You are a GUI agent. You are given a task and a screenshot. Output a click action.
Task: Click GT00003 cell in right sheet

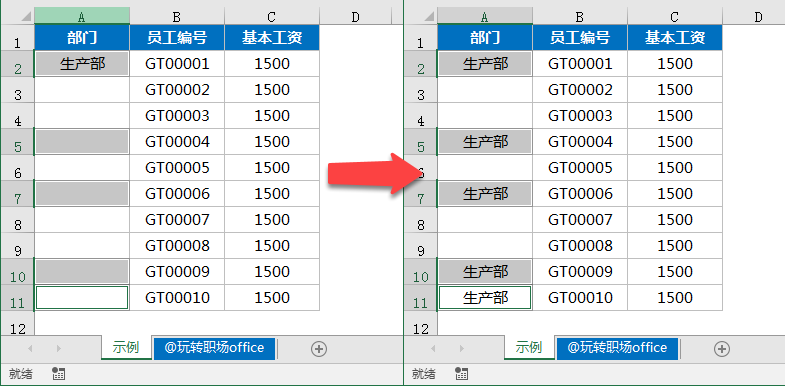pyautogui.click(x=580, y=116)
